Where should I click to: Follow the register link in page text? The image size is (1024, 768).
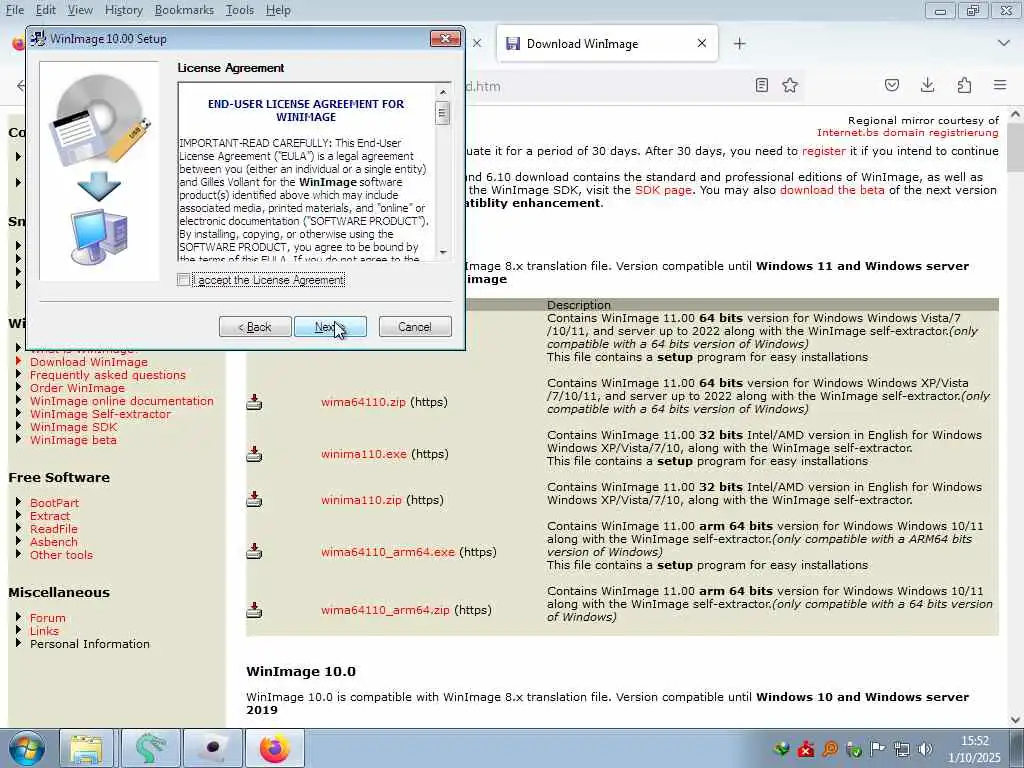click(x=824, y=151)
